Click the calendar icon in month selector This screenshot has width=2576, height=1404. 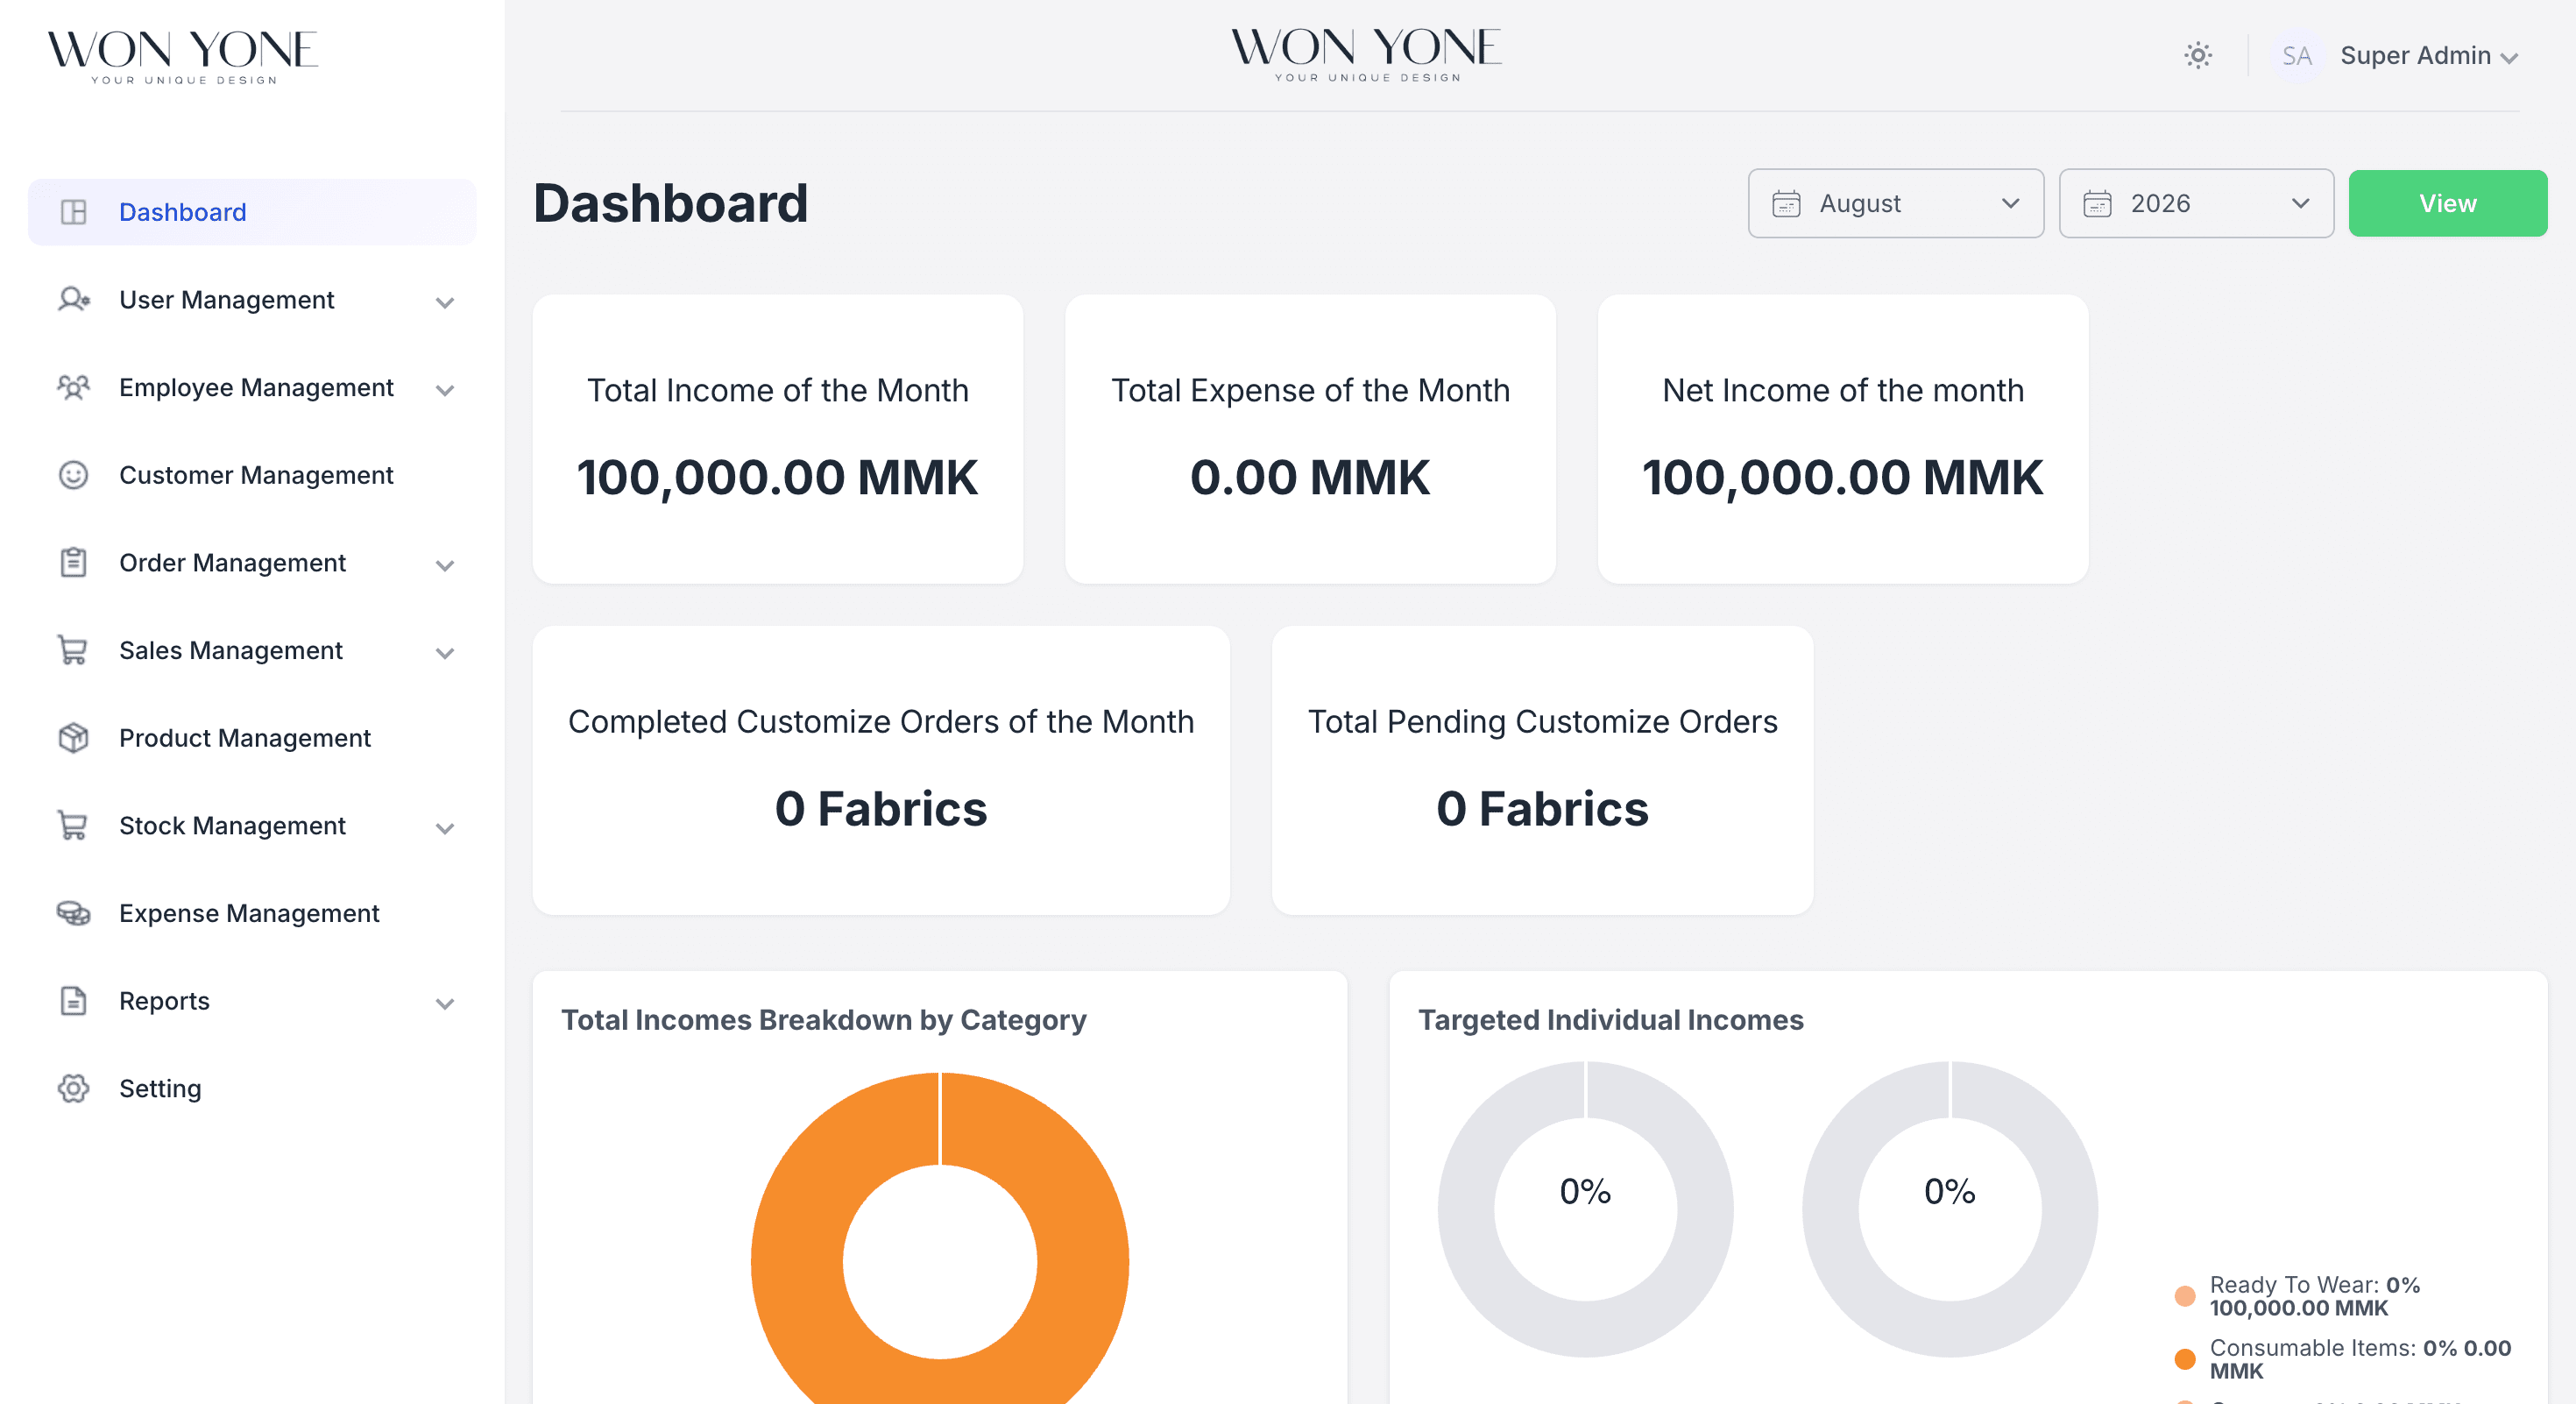[x=1786, y=204]
